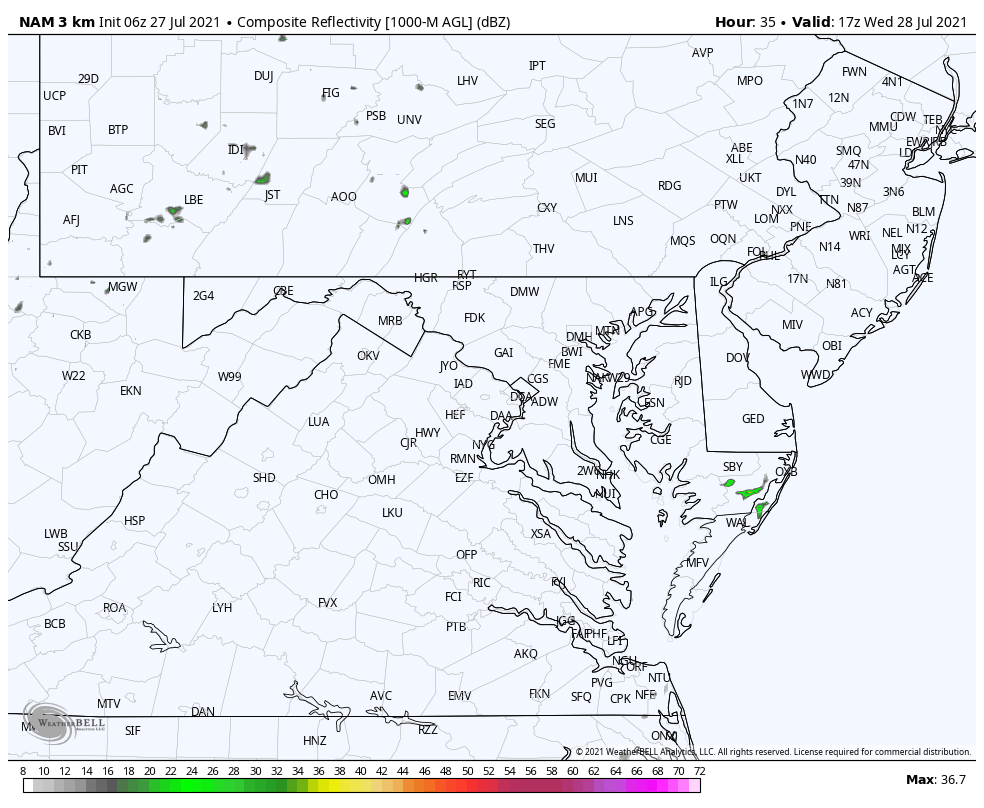The image size is (984, 808).
Task: Click the MIV station label
Action: 792,324
